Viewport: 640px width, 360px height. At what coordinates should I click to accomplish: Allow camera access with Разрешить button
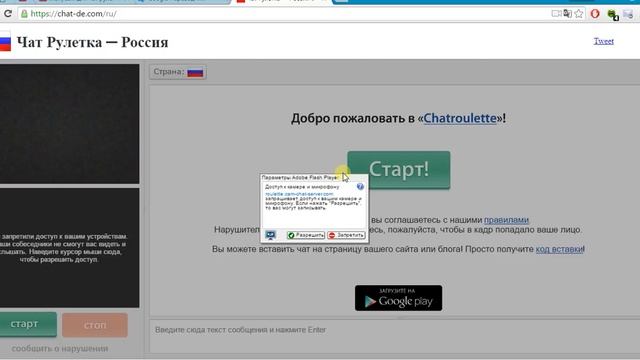(x=306, y=236)
